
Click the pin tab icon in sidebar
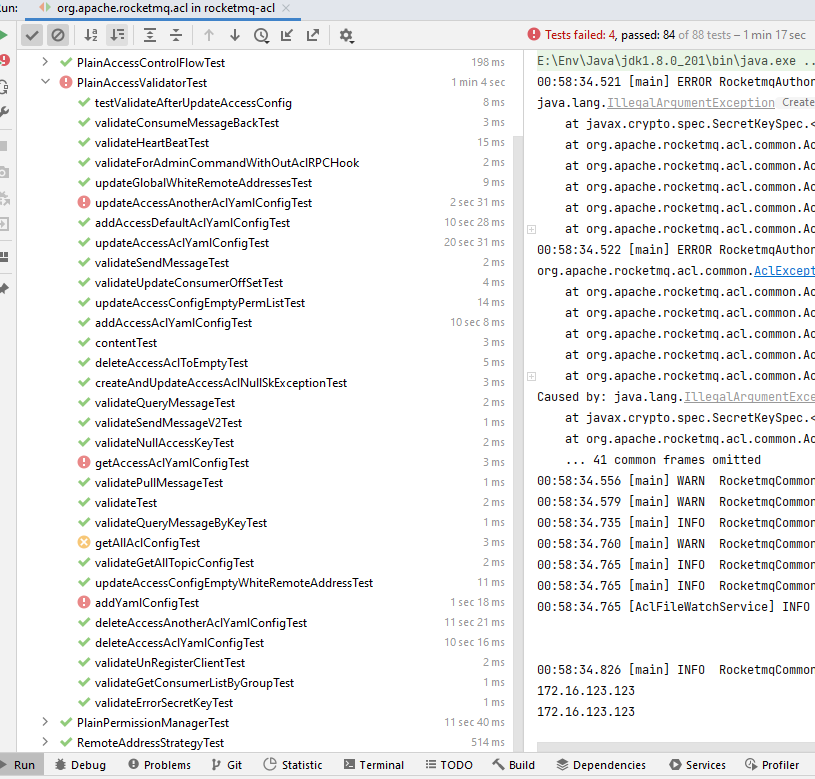(x=4, y=289)
